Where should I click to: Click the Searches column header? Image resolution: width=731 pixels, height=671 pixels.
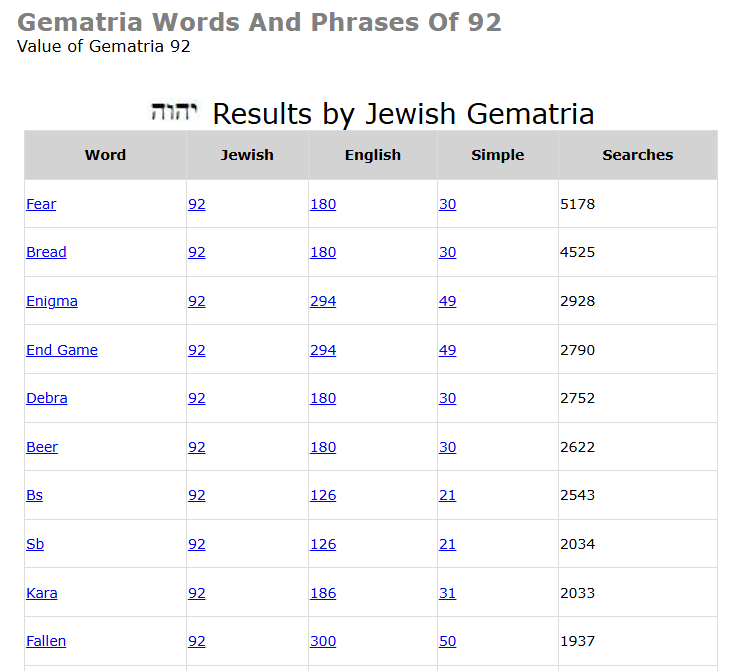point(638,155)
